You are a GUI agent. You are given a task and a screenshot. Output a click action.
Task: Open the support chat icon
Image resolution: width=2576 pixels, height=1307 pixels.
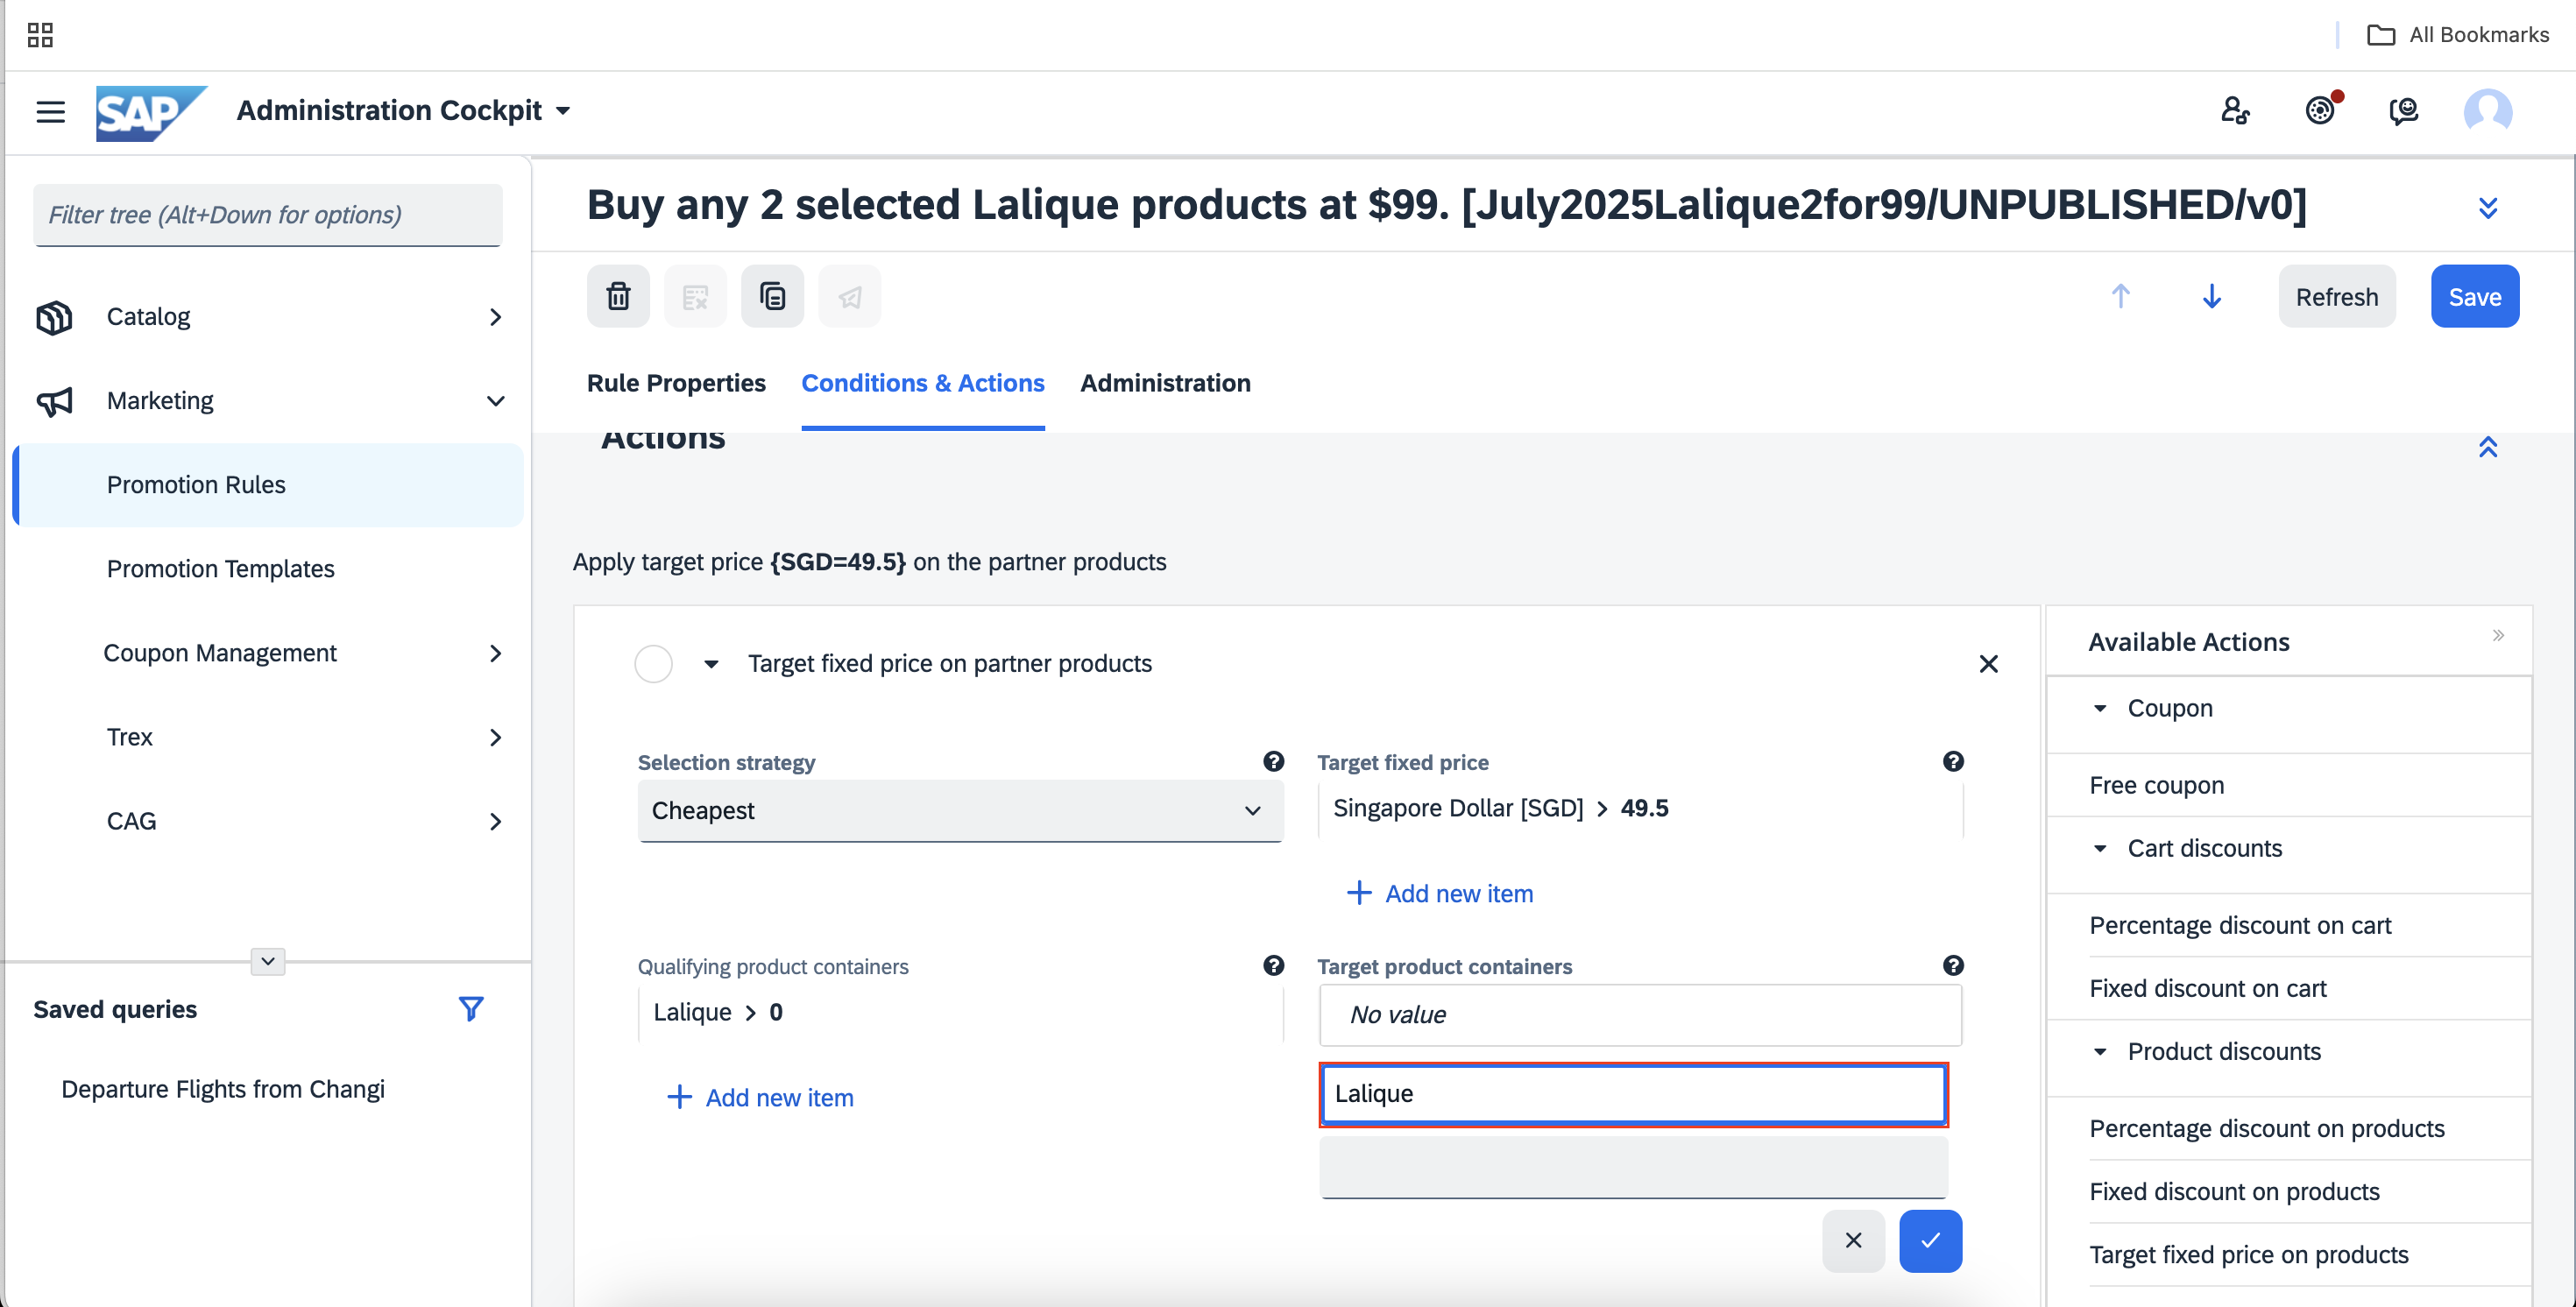point(2404,110)
